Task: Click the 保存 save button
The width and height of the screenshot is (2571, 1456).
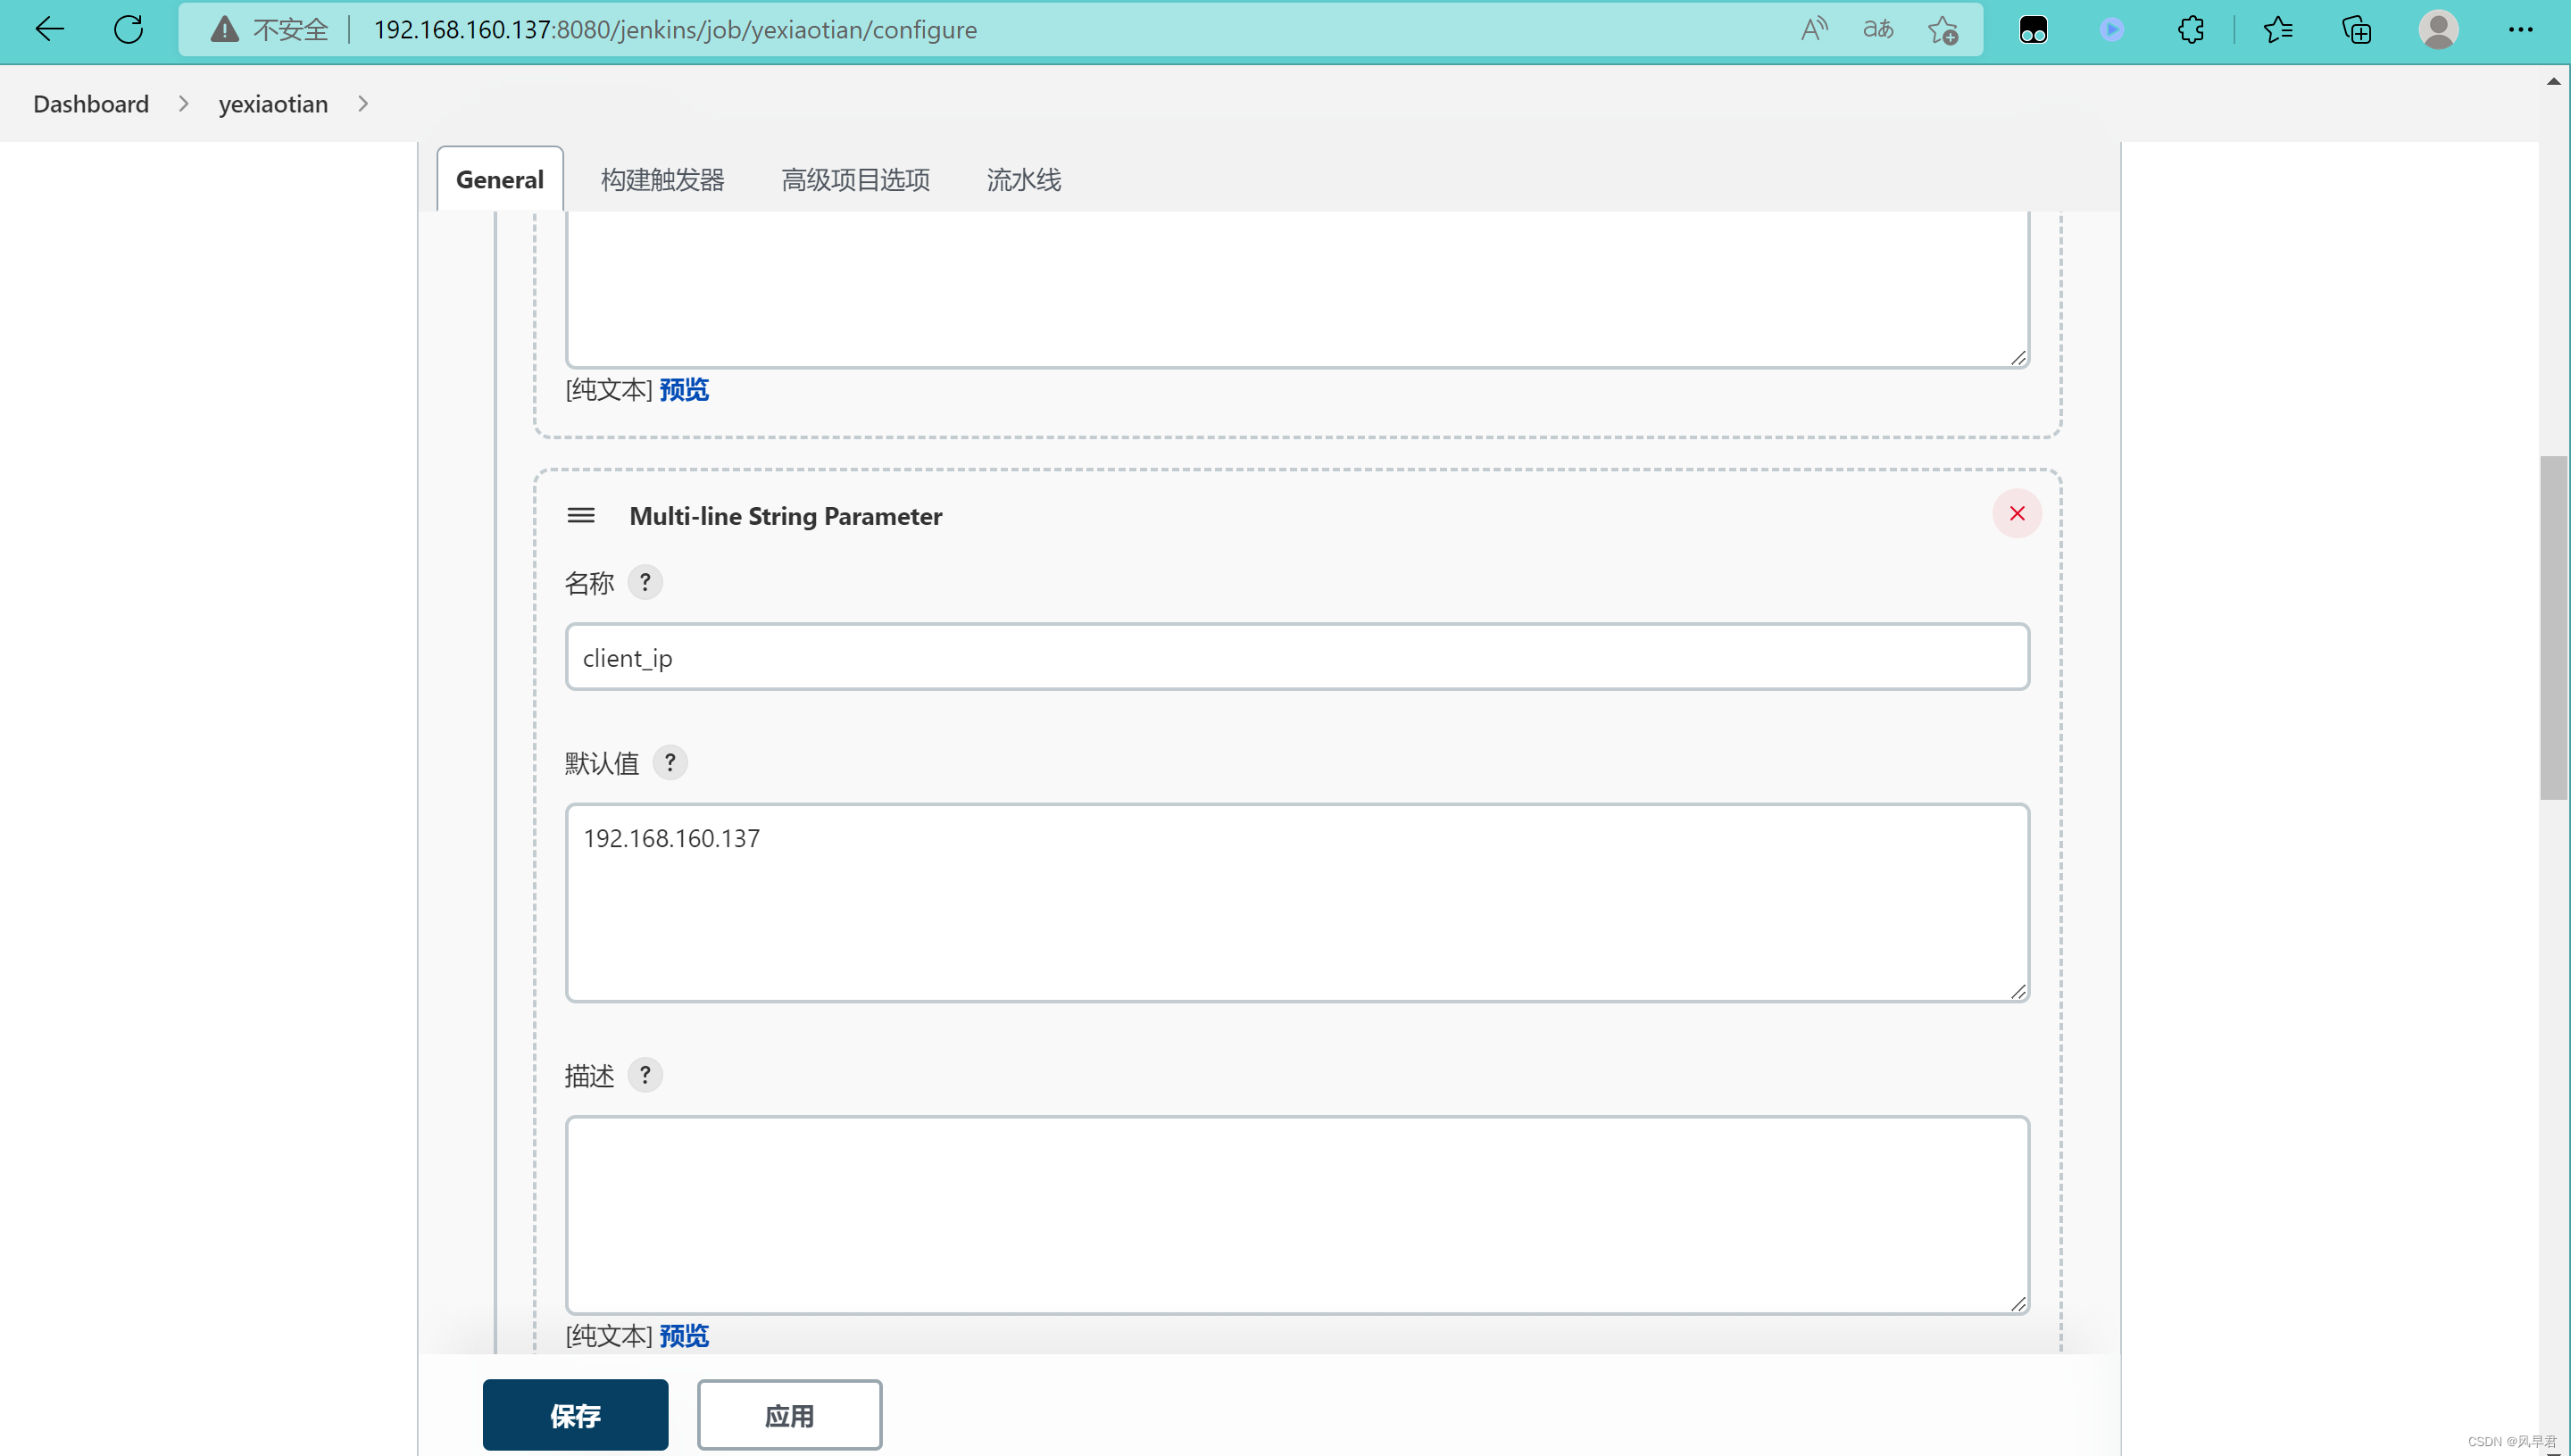Action: [x=575, y=1415]
